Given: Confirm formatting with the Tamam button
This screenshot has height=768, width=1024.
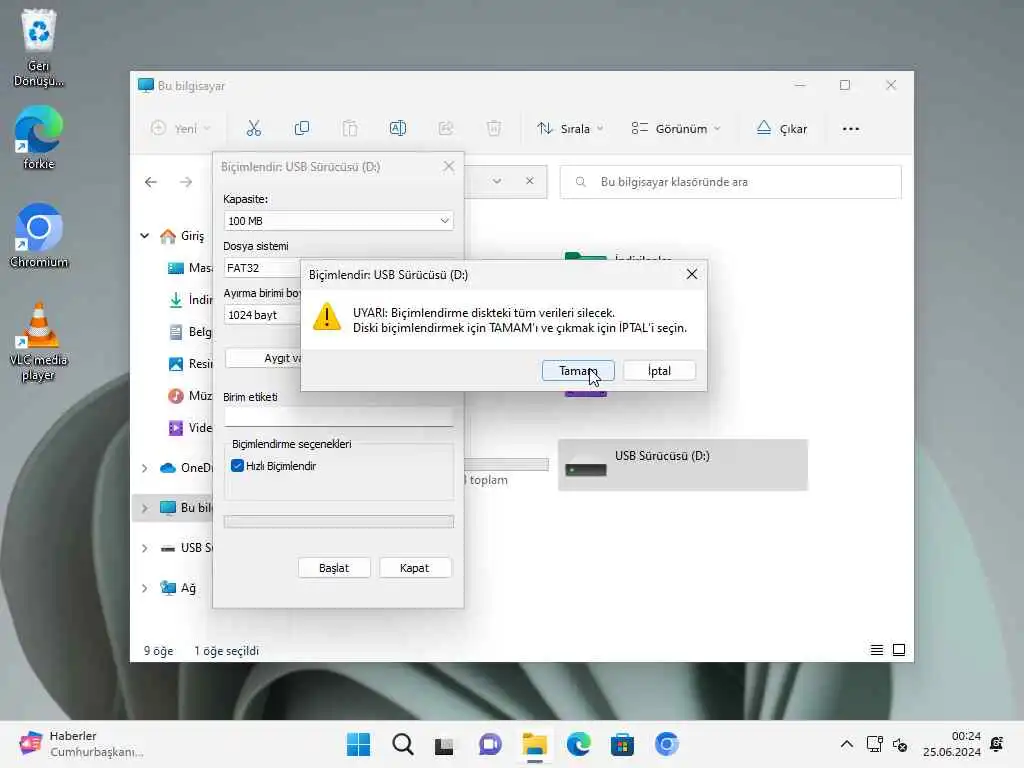Looking at the screenshot, I should [x=577, y=371].
